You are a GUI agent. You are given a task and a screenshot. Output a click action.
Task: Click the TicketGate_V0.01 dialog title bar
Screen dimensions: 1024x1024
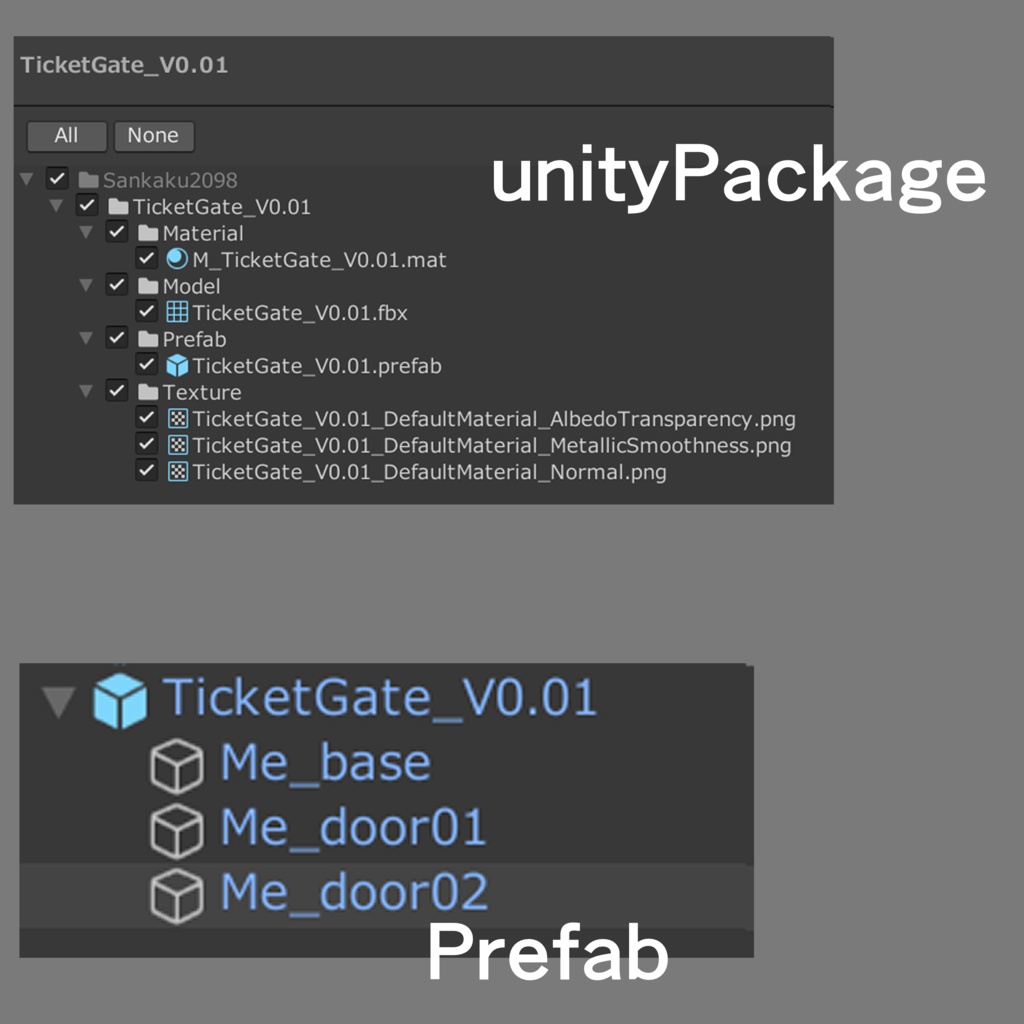[x=124, y=65]
